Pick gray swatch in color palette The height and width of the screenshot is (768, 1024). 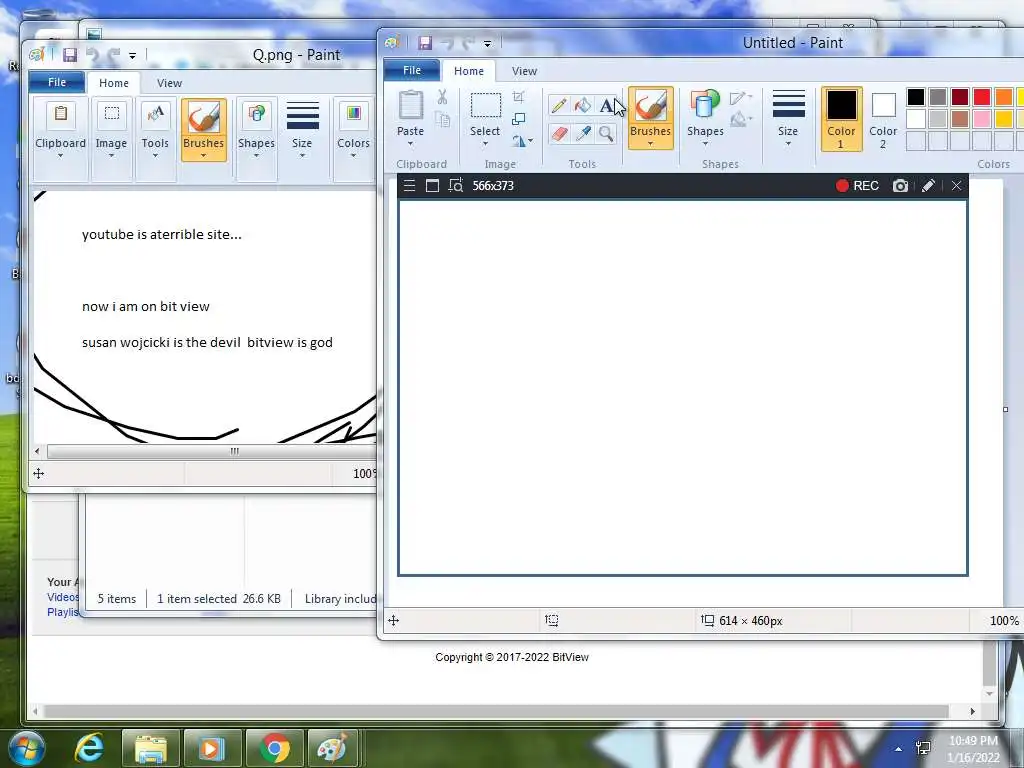938,97
